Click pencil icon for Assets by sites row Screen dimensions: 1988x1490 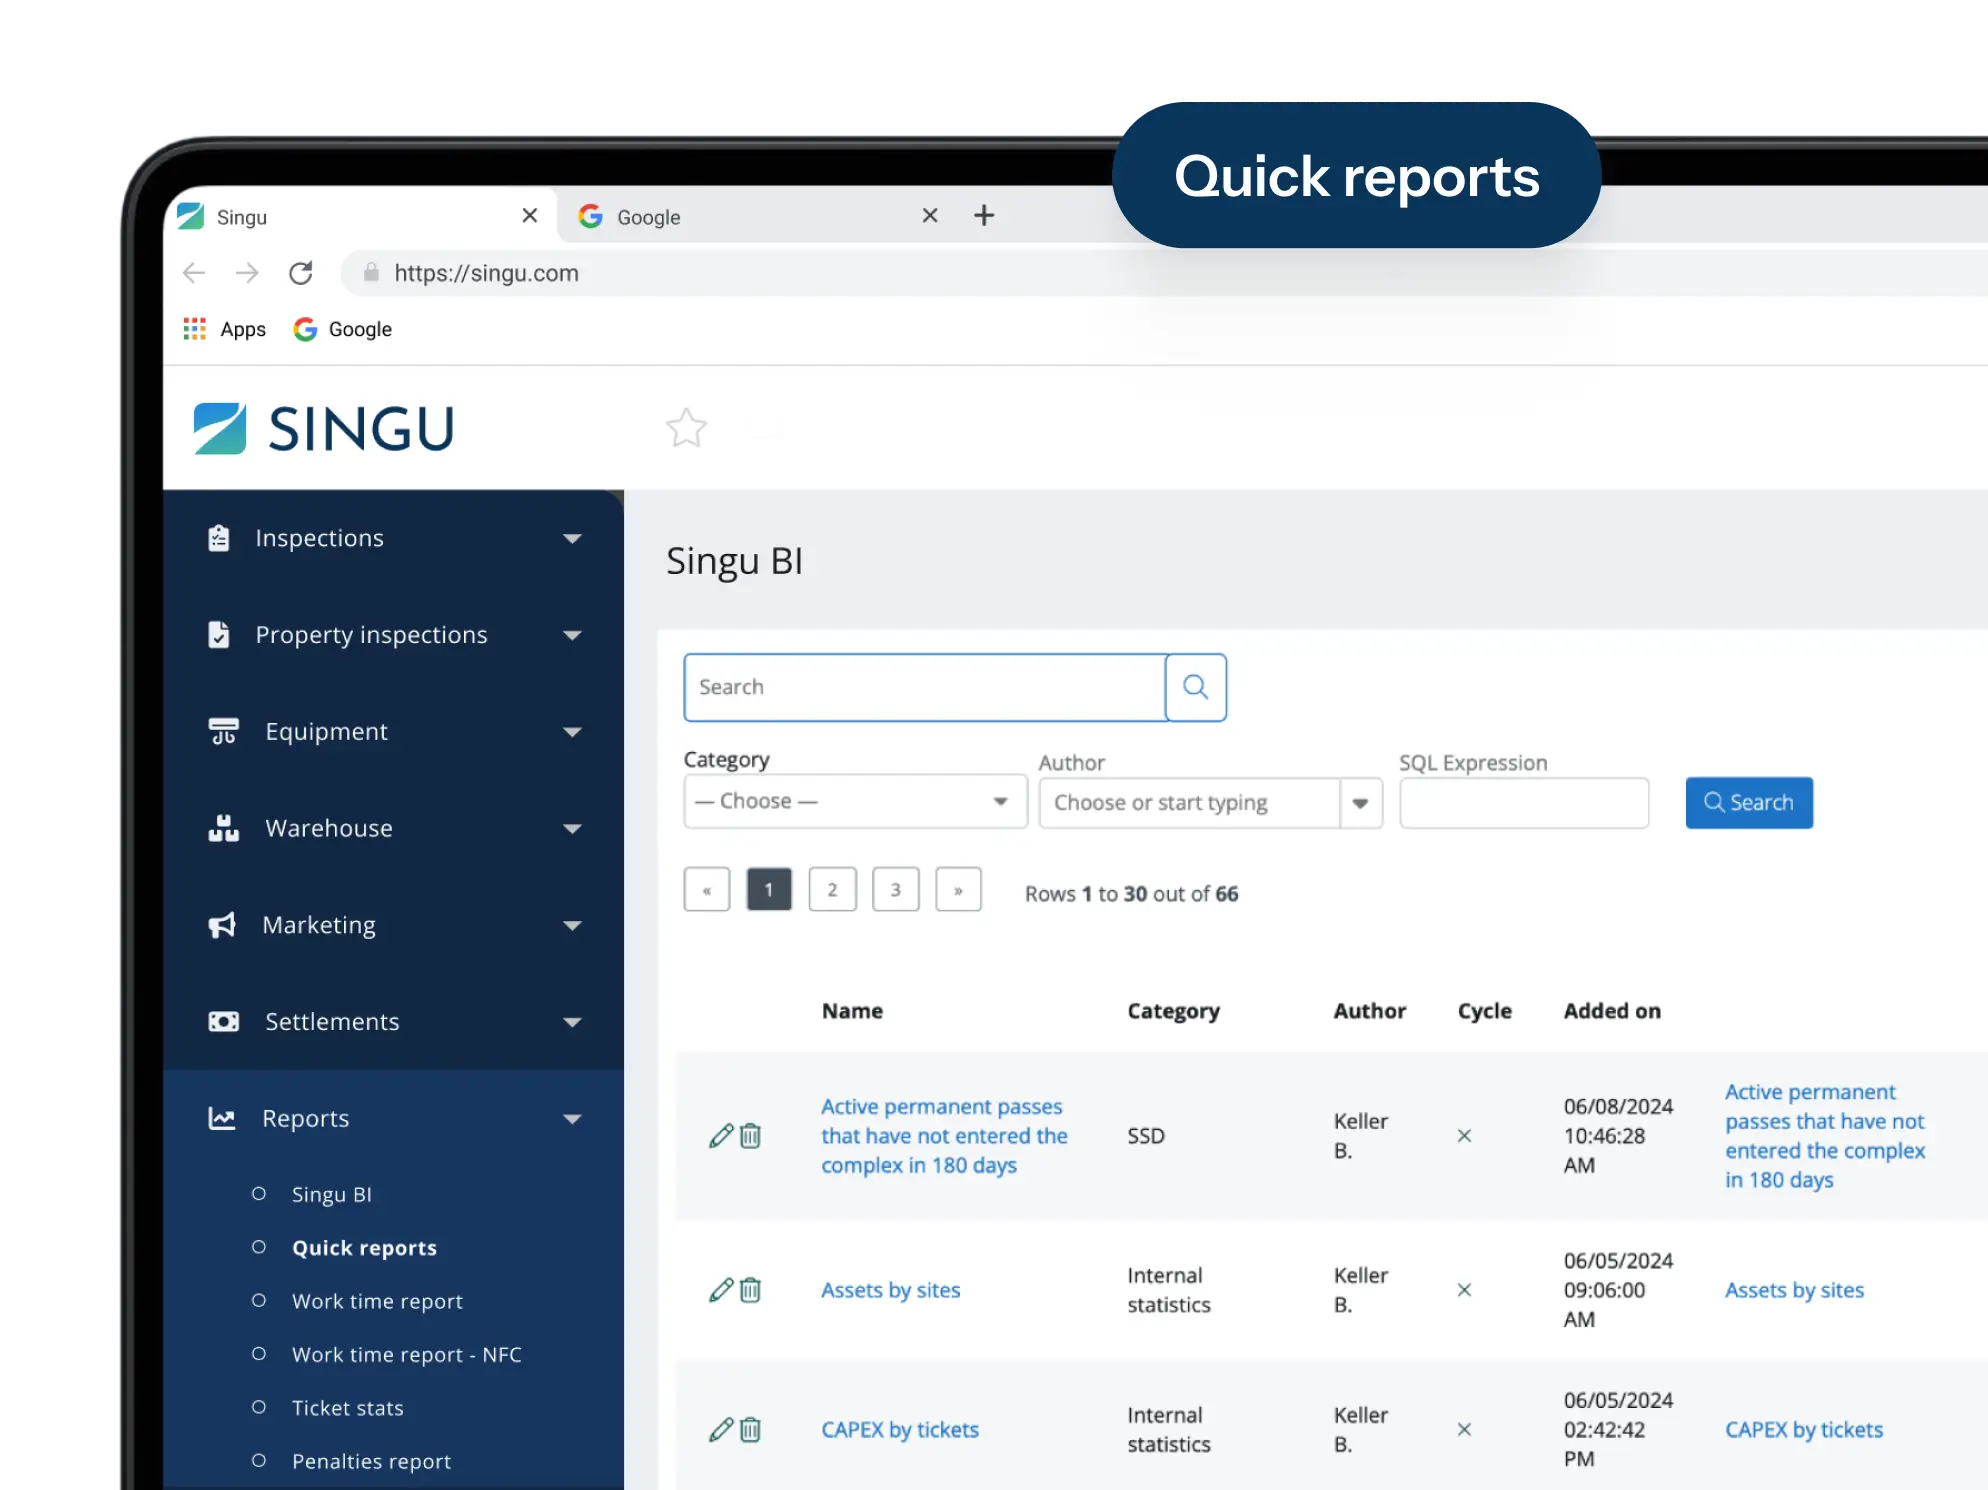[721, 1290]
